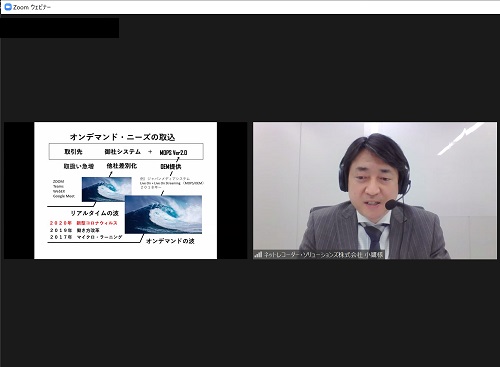This screenshot has width=500, height=367.
Task: Click the 御社システム text on slide
Action: (122, 152)
